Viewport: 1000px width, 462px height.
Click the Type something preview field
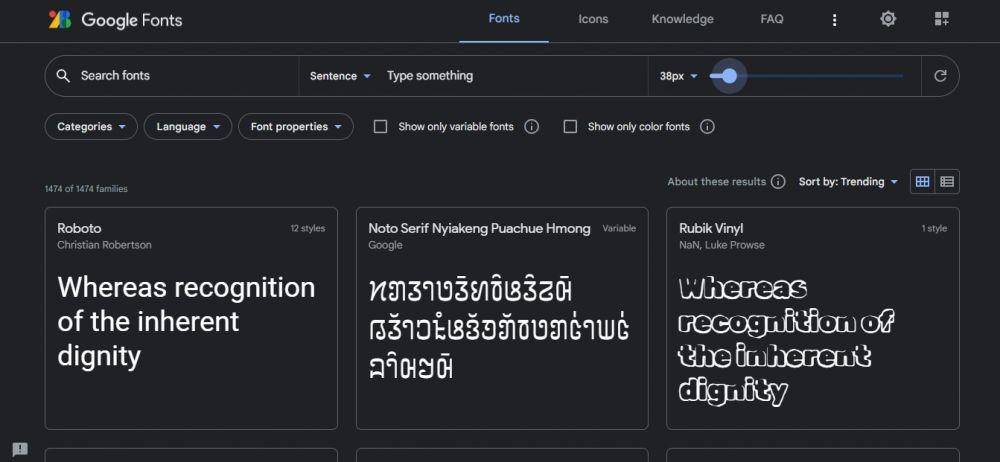[x=513, y=76]
